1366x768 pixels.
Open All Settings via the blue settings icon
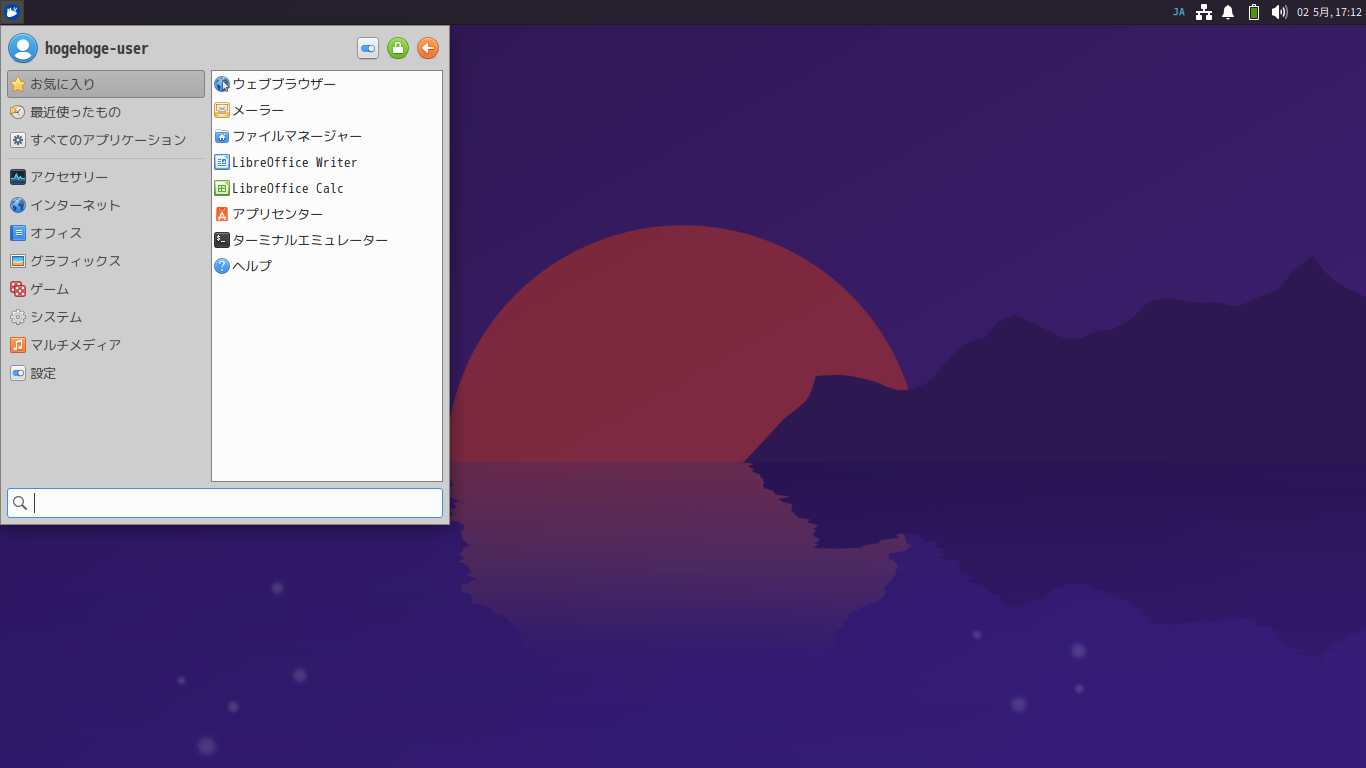(367, 48)
